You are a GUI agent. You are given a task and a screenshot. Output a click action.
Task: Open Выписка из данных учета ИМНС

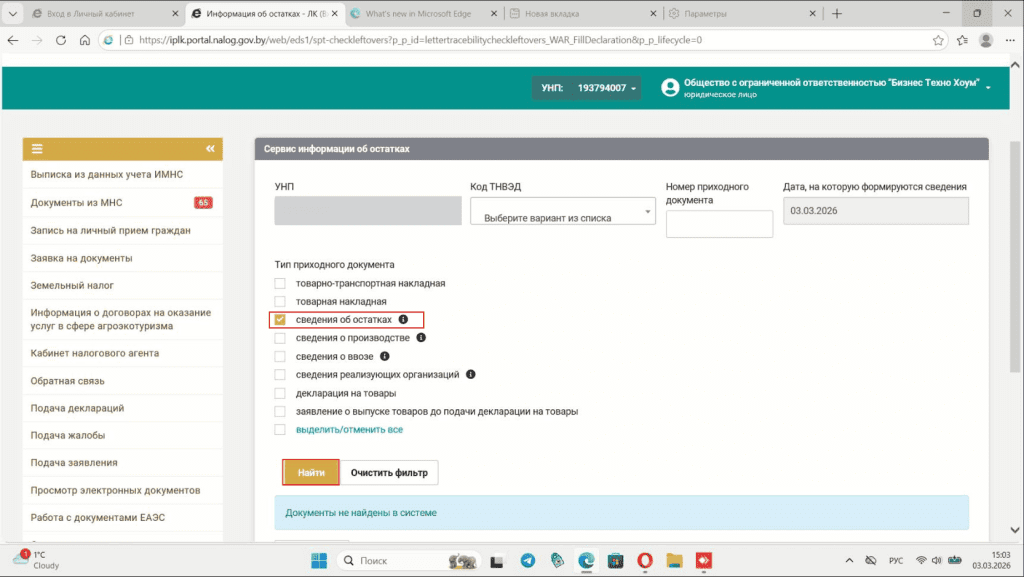click(122, 174)
